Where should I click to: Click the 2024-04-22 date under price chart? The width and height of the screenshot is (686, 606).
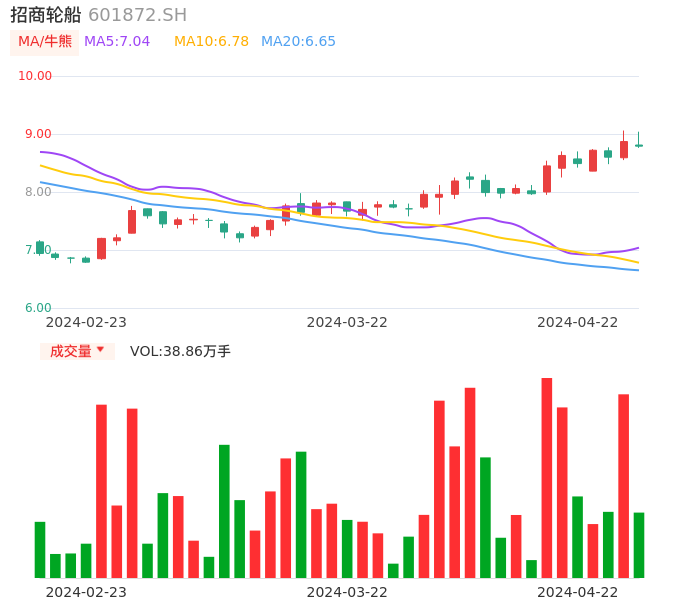click(578, 322)
